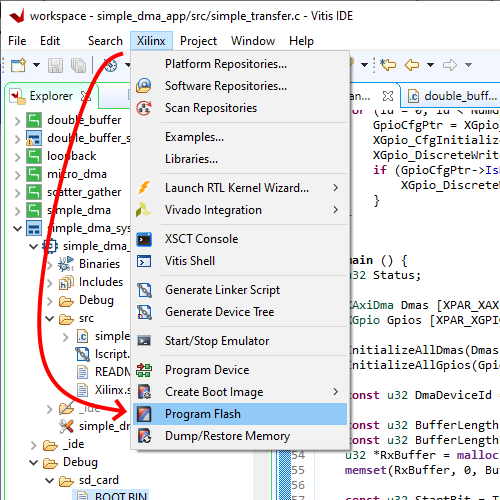Open the New wizard dropdown arrow
Screen dimensions: 500x500
click(36, 65)
